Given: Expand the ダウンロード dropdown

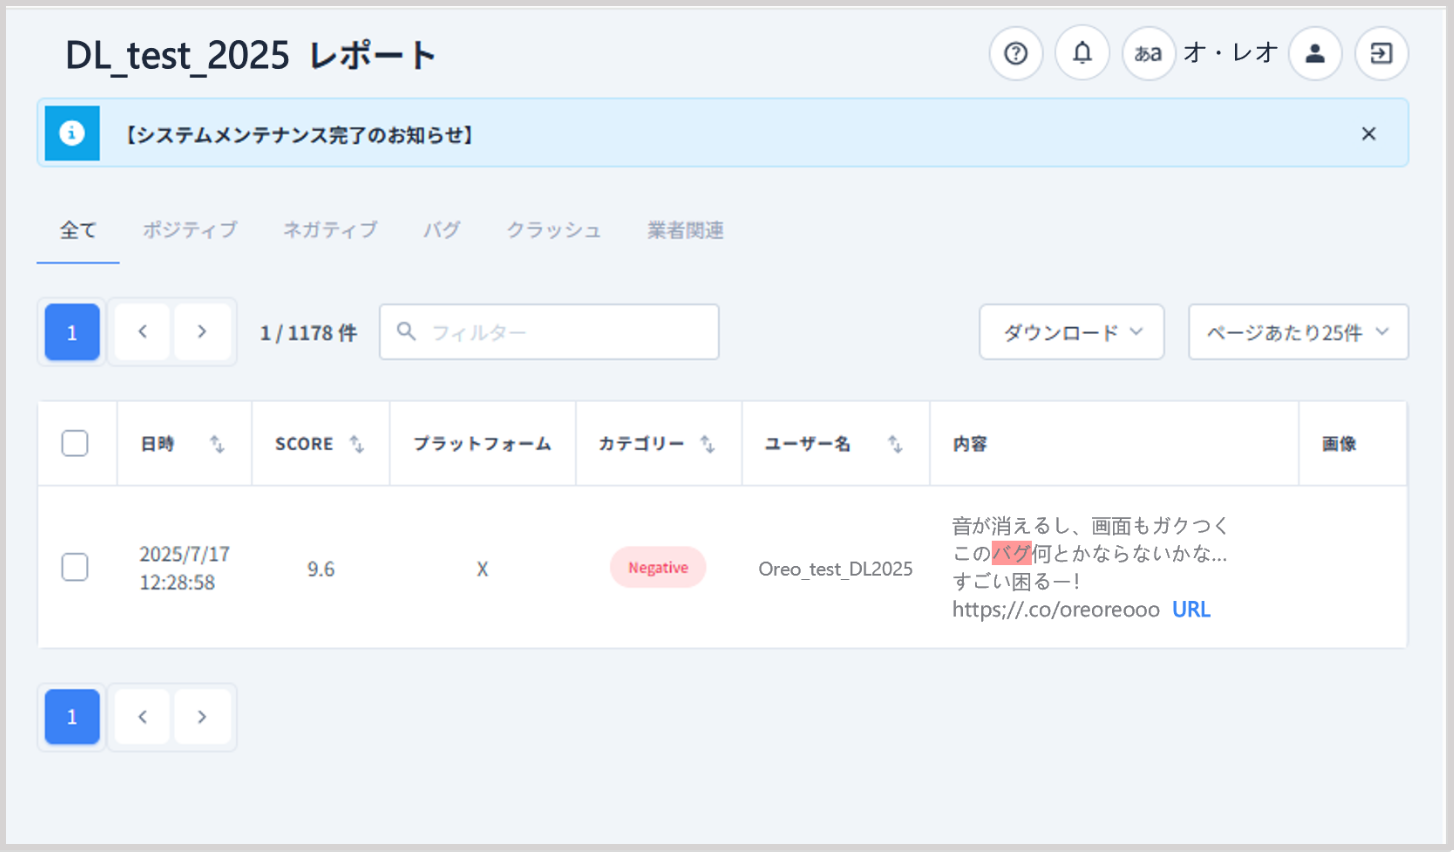Looking at the screenshot, I should [x=1071, y=332].
